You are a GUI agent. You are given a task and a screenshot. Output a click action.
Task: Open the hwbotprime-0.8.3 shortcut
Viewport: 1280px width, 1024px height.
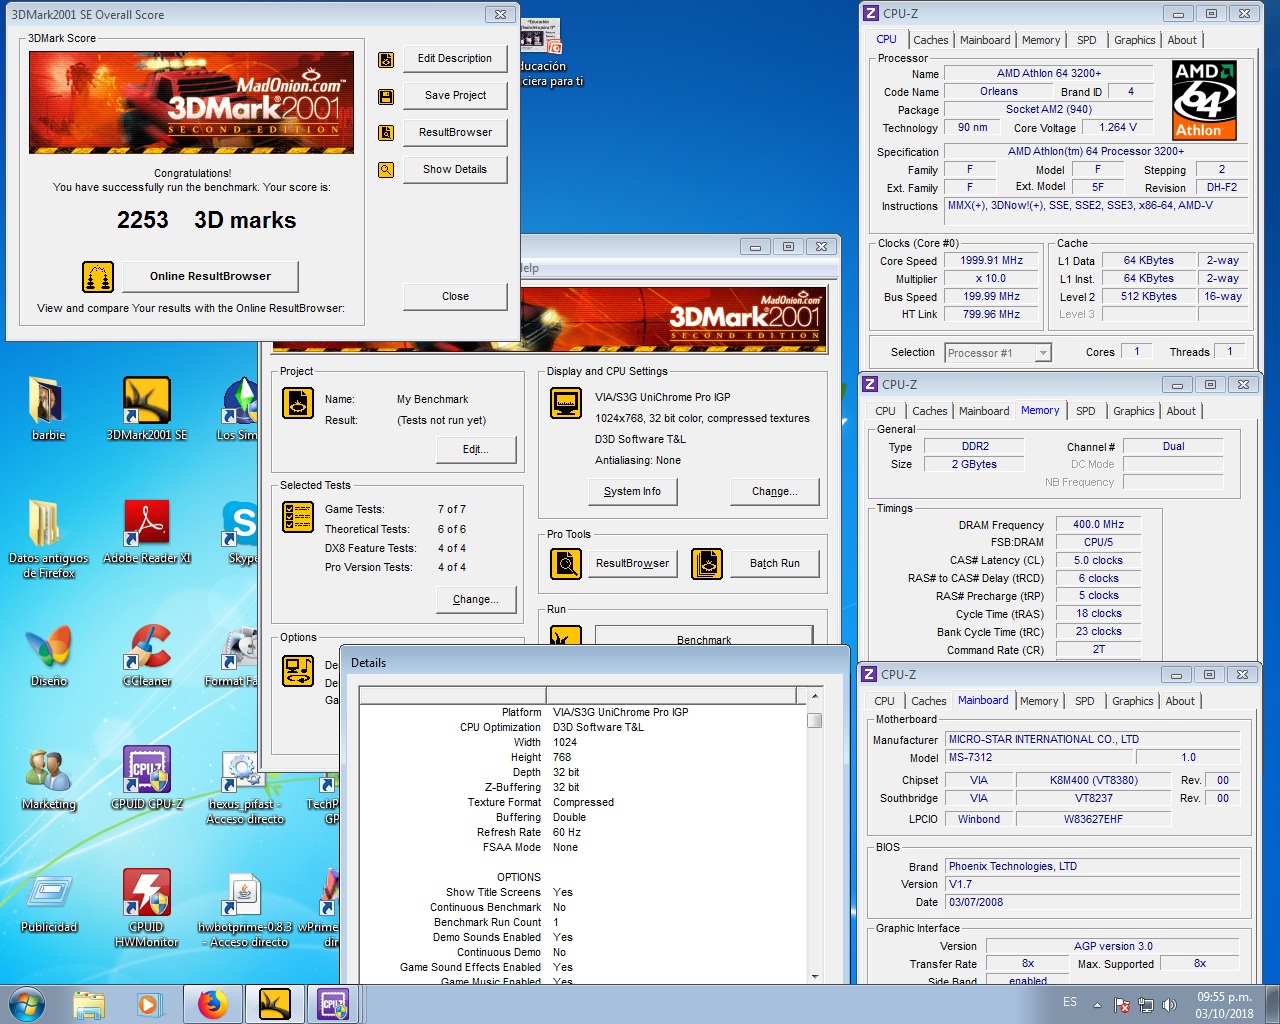pyautogui.click(x=245, y=908)
